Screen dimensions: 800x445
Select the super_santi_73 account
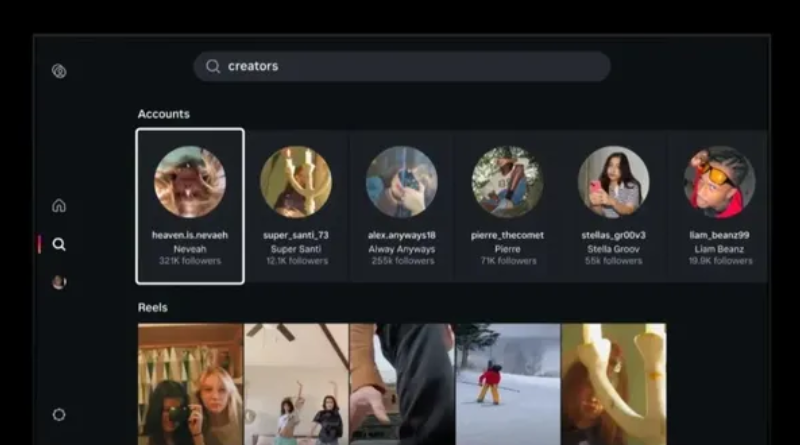click(x=296, y=205)
